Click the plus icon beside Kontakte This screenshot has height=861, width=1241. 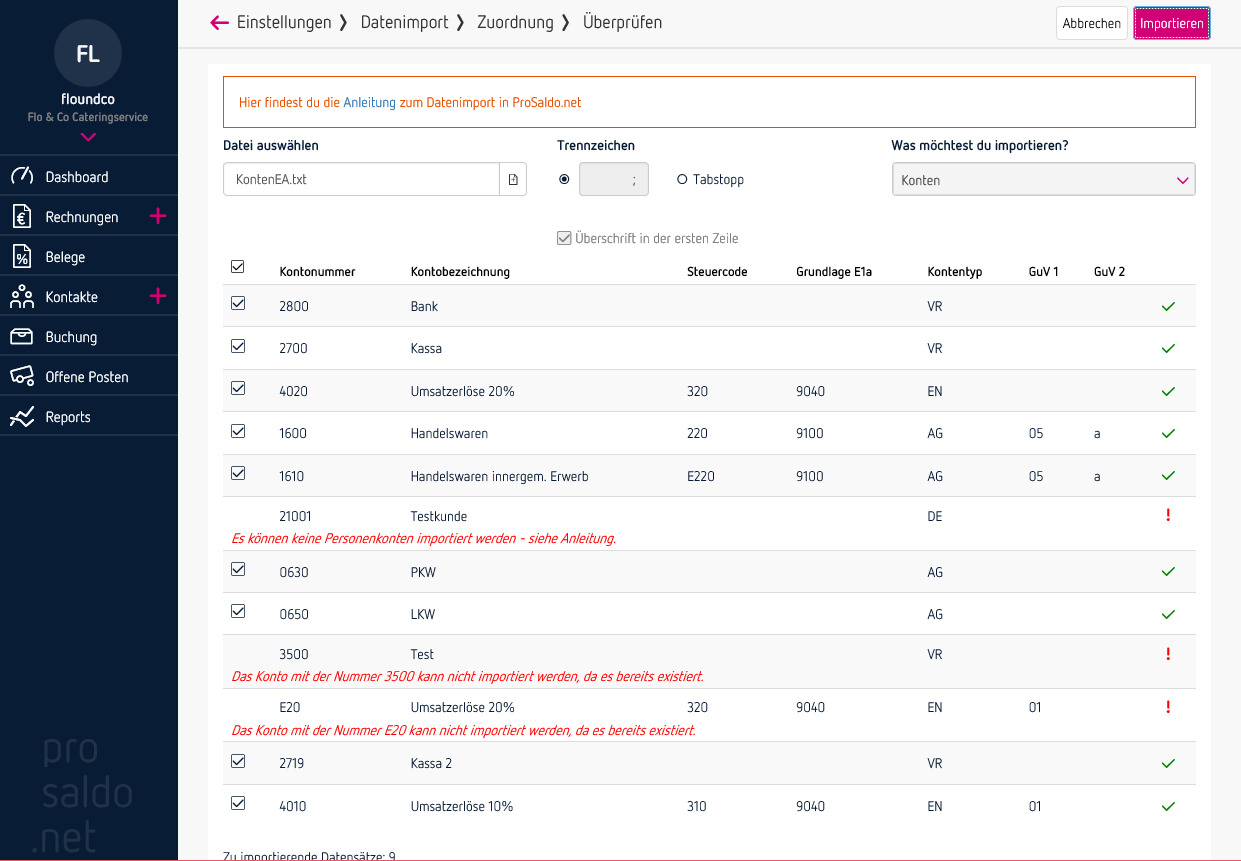click(x=160, y=296)
